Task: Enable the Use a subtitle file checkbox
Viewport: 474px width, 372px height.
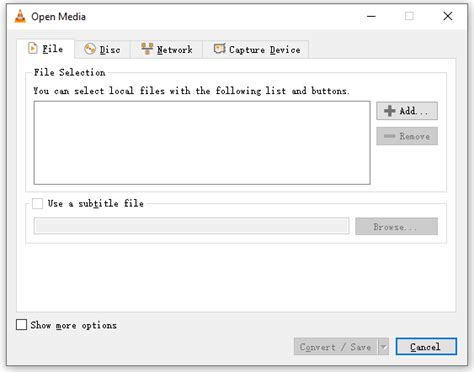Action: coord(37,203)
